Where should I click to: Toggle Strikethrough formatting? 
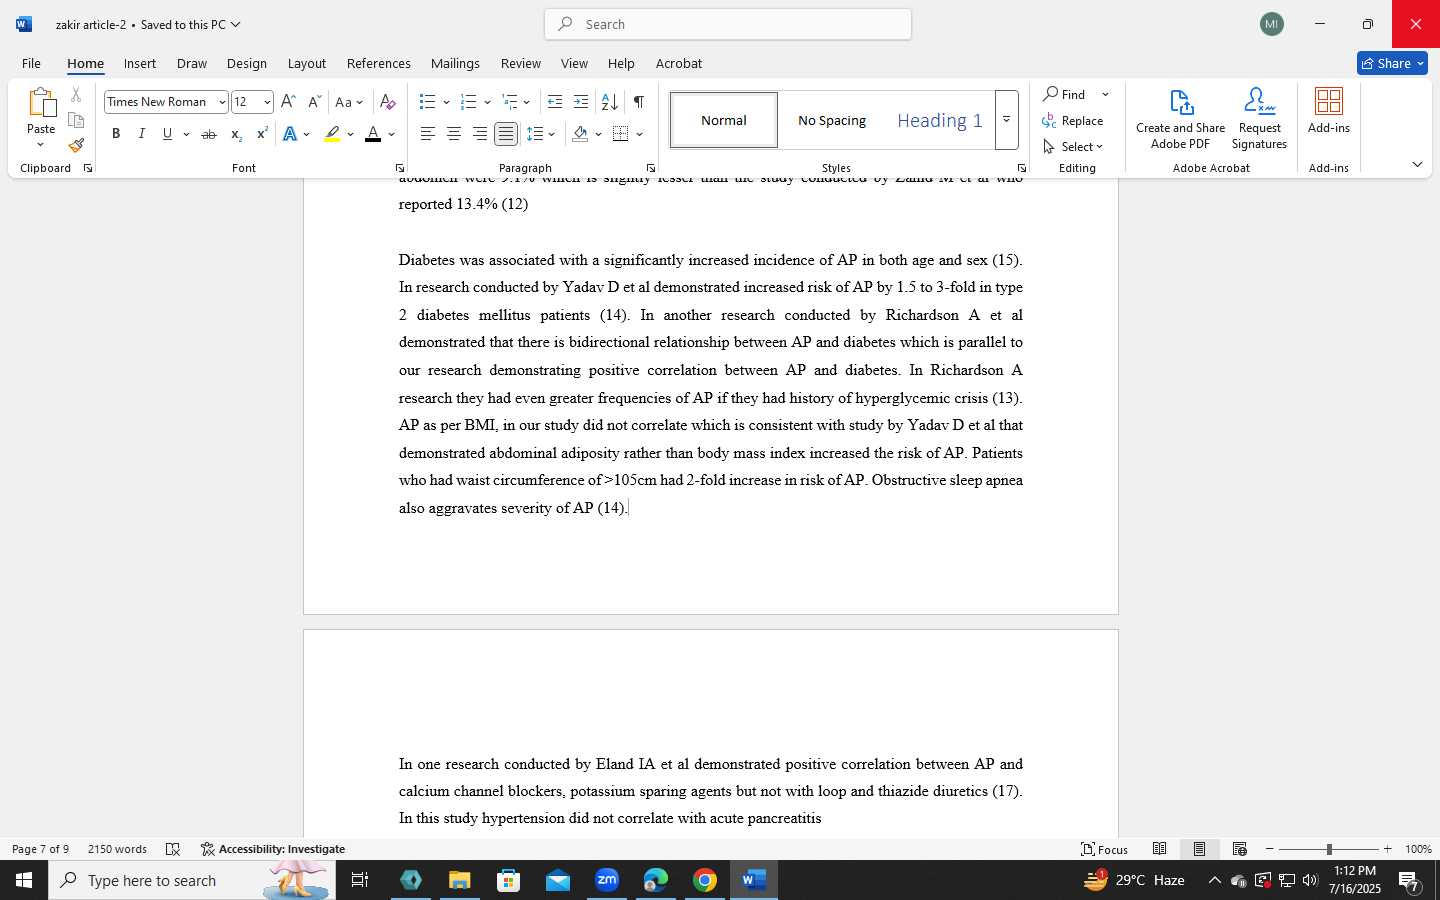coord(208,134)
